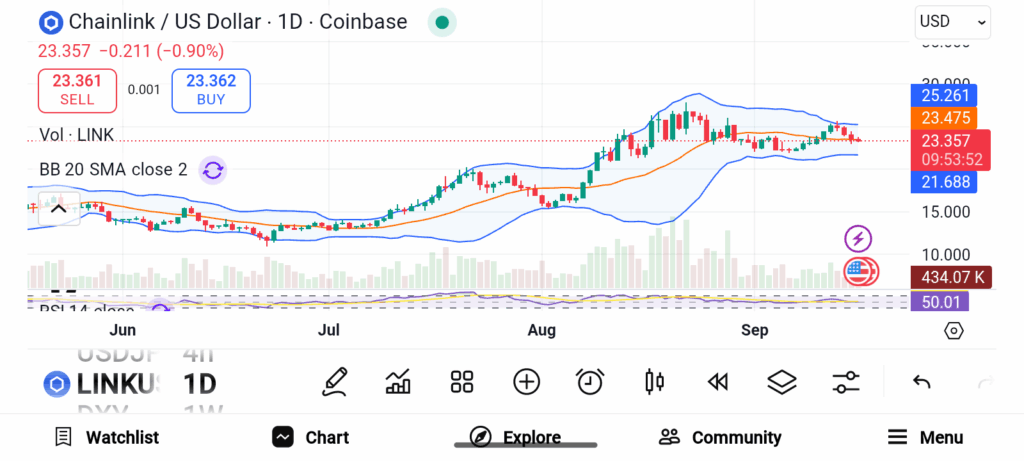This screenshot has width=1024, height=461.
Task: Open the USD currency dropdown
Action: click(x=953, y=22)
